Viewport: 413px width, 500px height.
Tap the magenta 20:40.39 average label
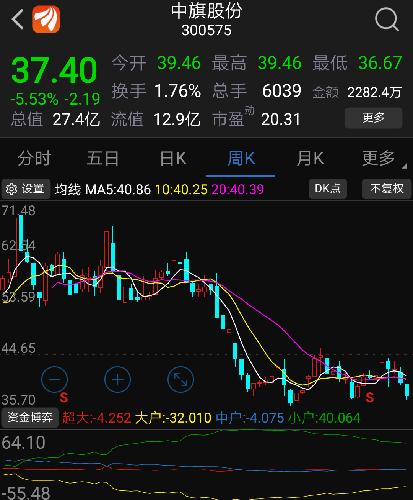[238, 189]
